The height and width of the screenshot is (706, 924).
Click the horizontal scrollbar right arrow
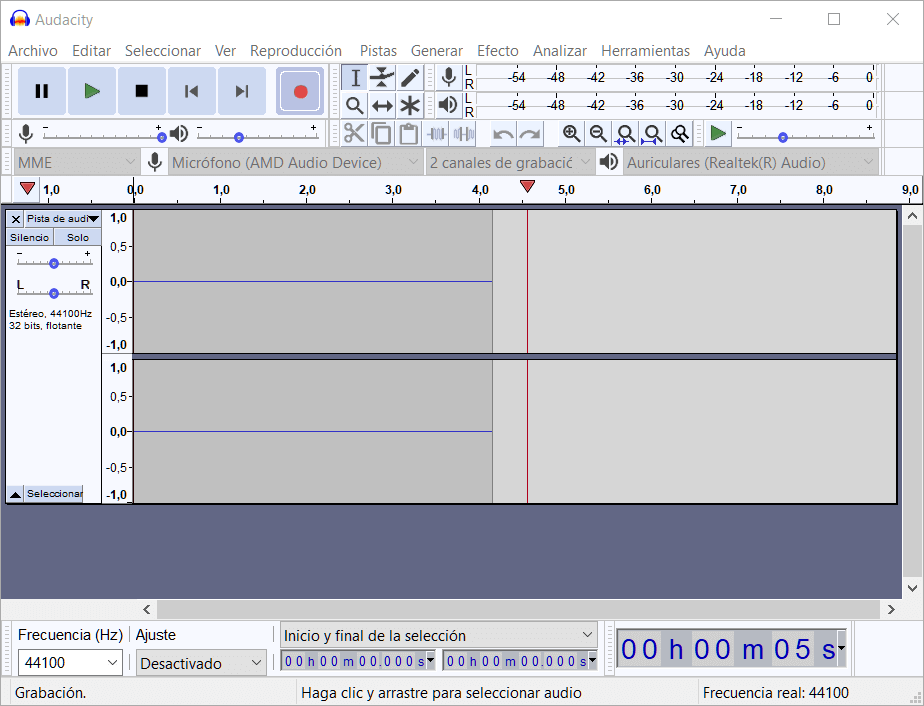[x=891, y=609]
